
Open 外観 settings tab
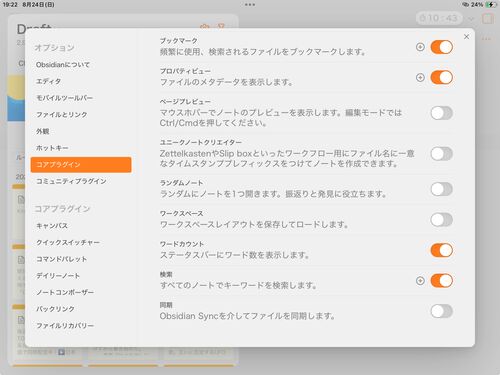point(81,131)
